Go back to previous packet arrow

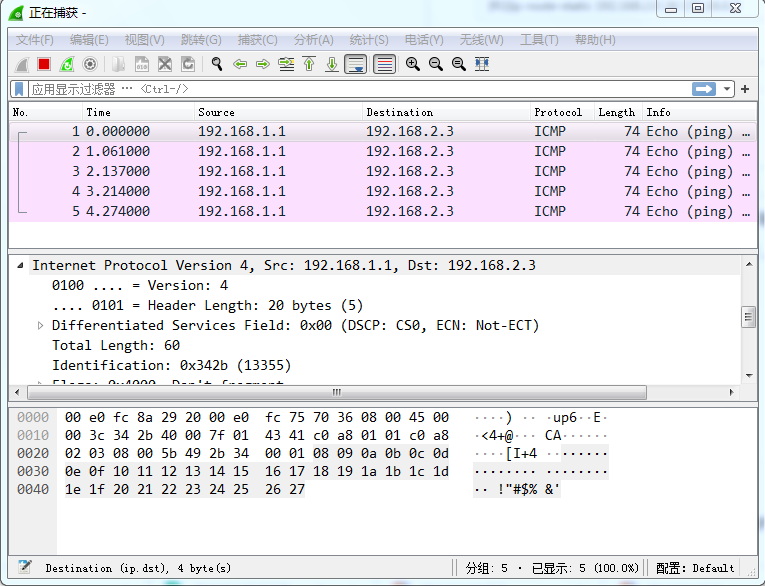(240, 64)
